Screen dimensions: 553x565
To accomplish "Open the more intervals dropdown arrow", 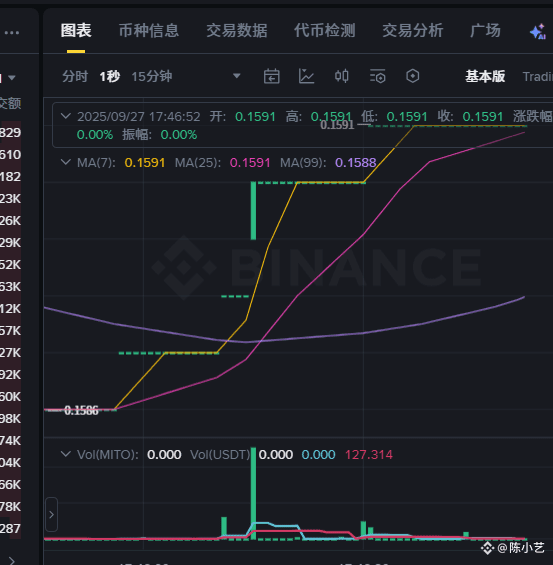I will (237, 76).
